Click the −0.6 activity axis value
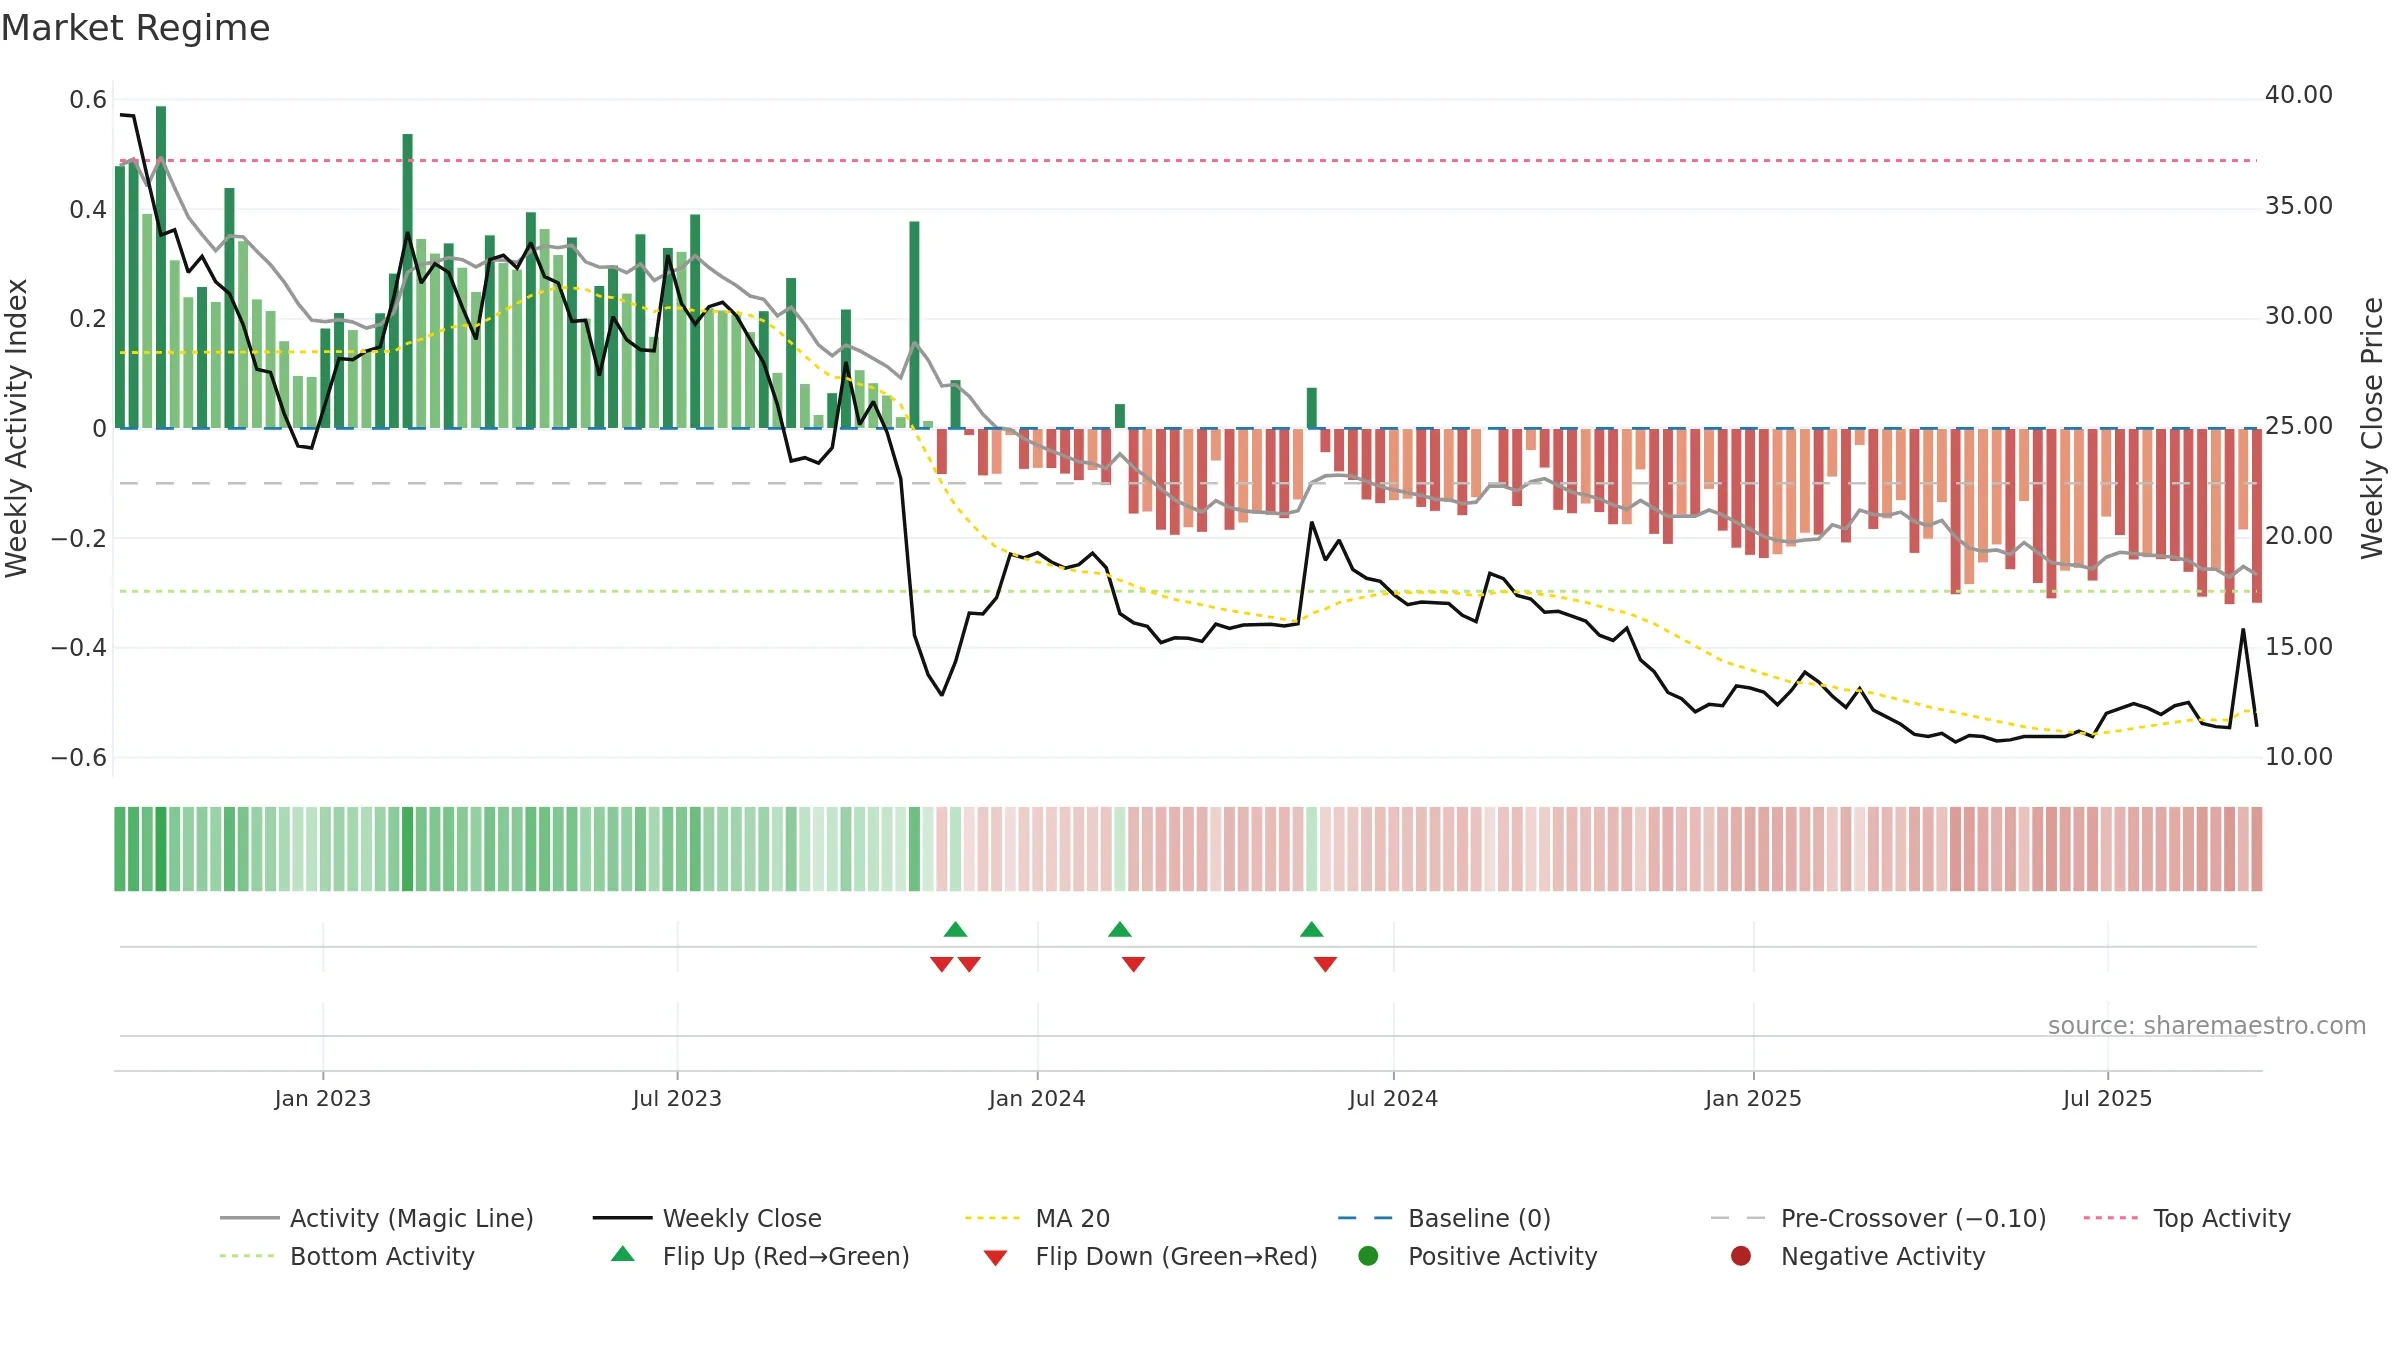The width and height of the screenshot is (2400, 1350). 79,758
